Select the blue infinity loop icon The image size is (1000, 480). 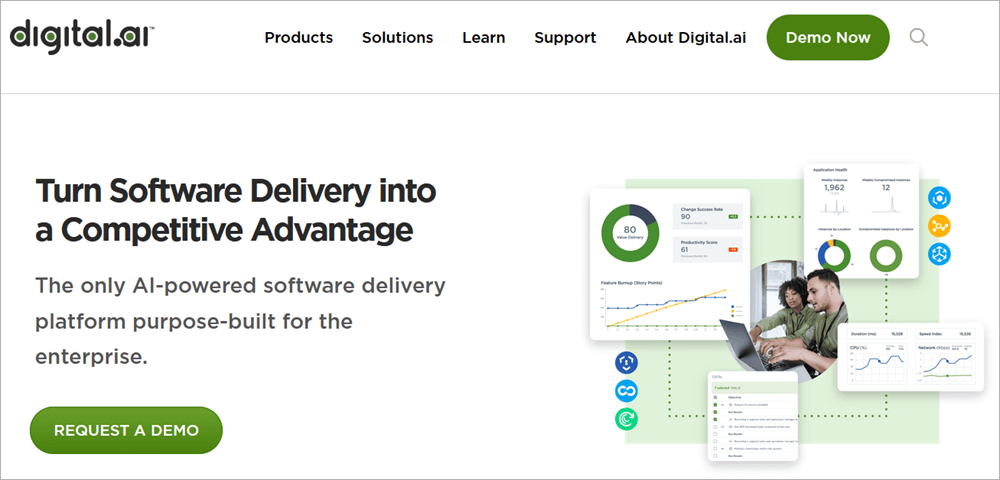(x=627, y=391)
